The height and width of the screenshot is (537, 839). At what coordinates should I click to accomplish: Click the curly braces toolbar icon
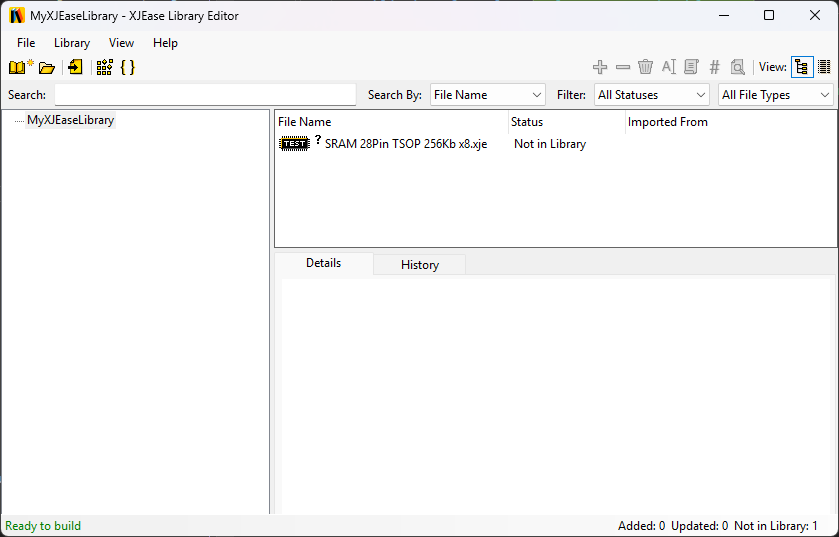point(127,67)
